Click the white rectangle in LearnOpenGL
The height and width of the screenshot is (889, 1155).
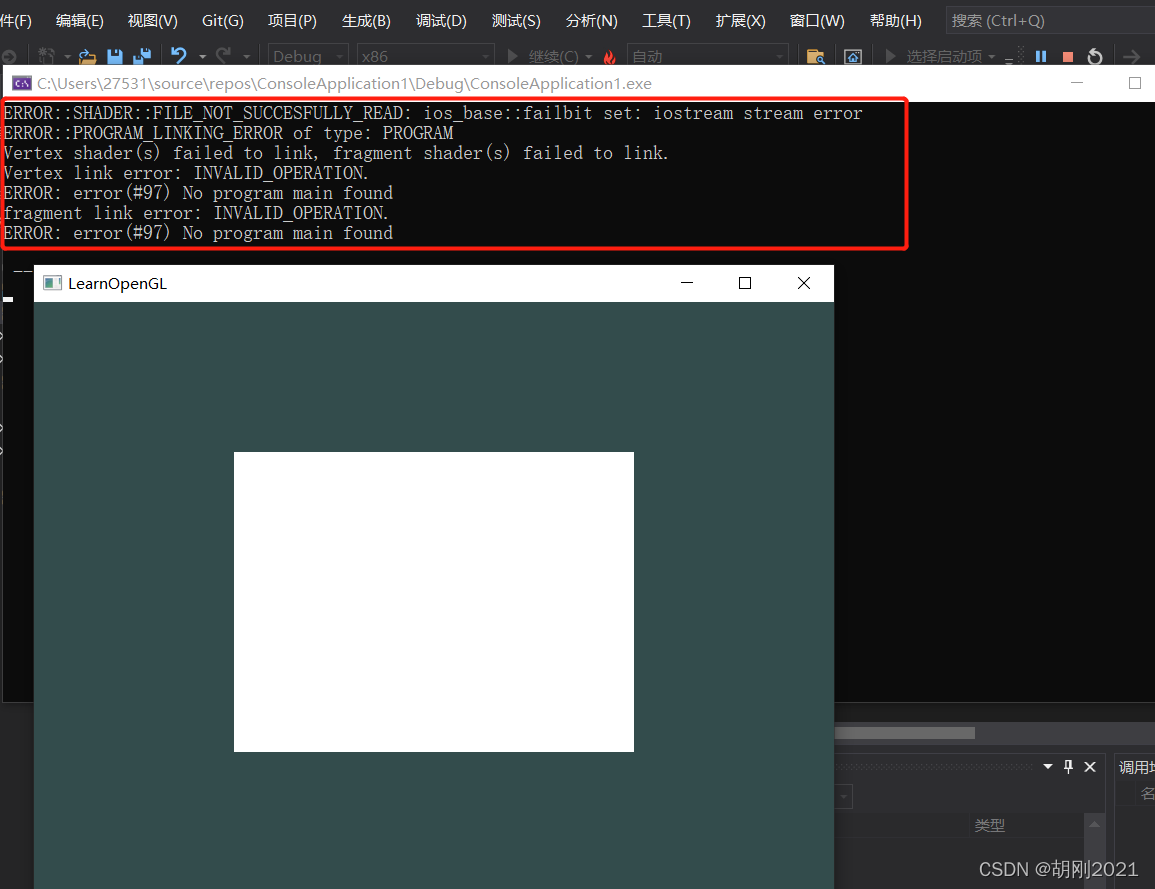(x=434, y=602)
